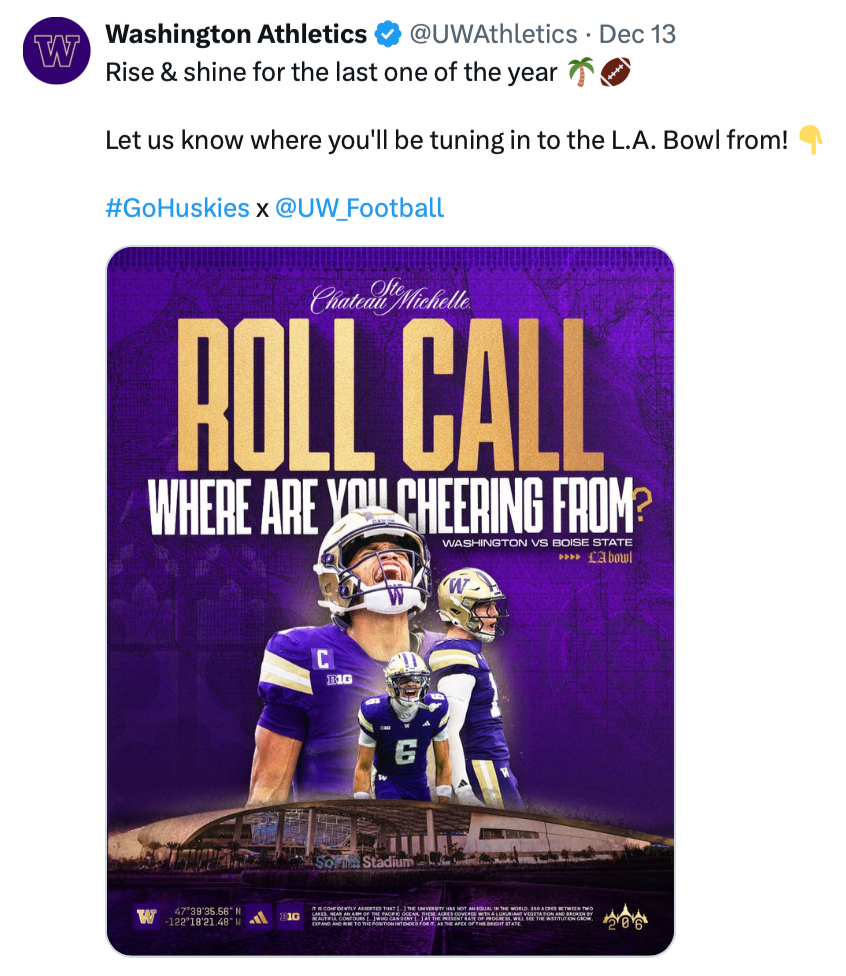The width and height of the screenshot is (846, 976).
Task: Open the #GoHuskies hashtag
Action: coord(177,208)
